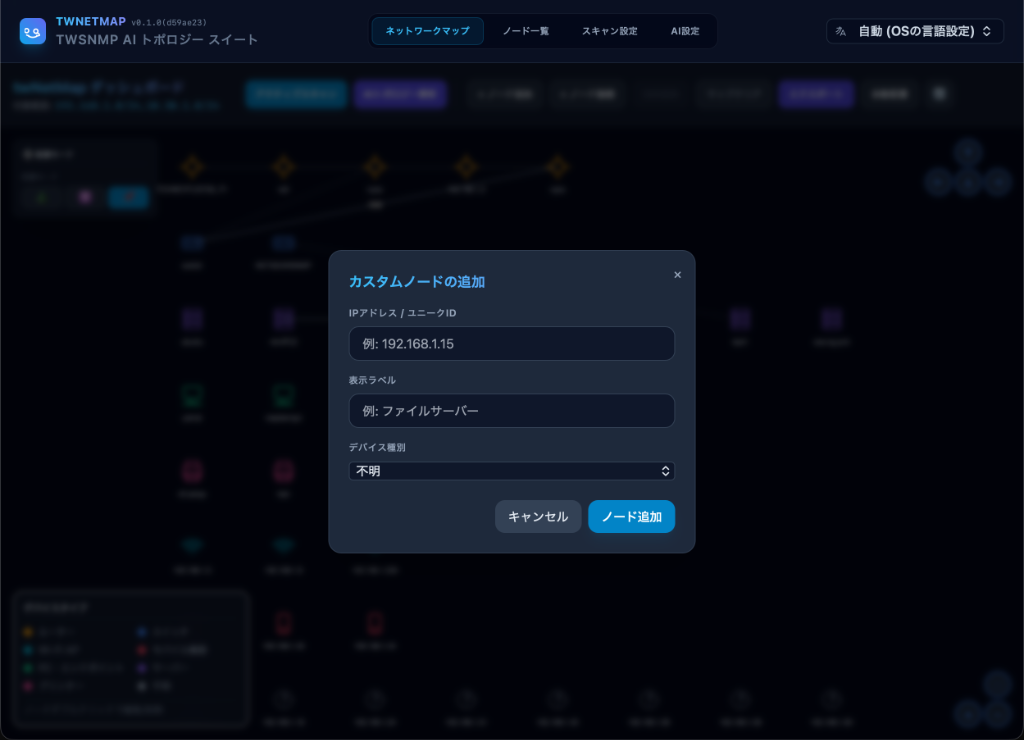
Task: Select the last yellow diamond router node
Action: (557, 167)
